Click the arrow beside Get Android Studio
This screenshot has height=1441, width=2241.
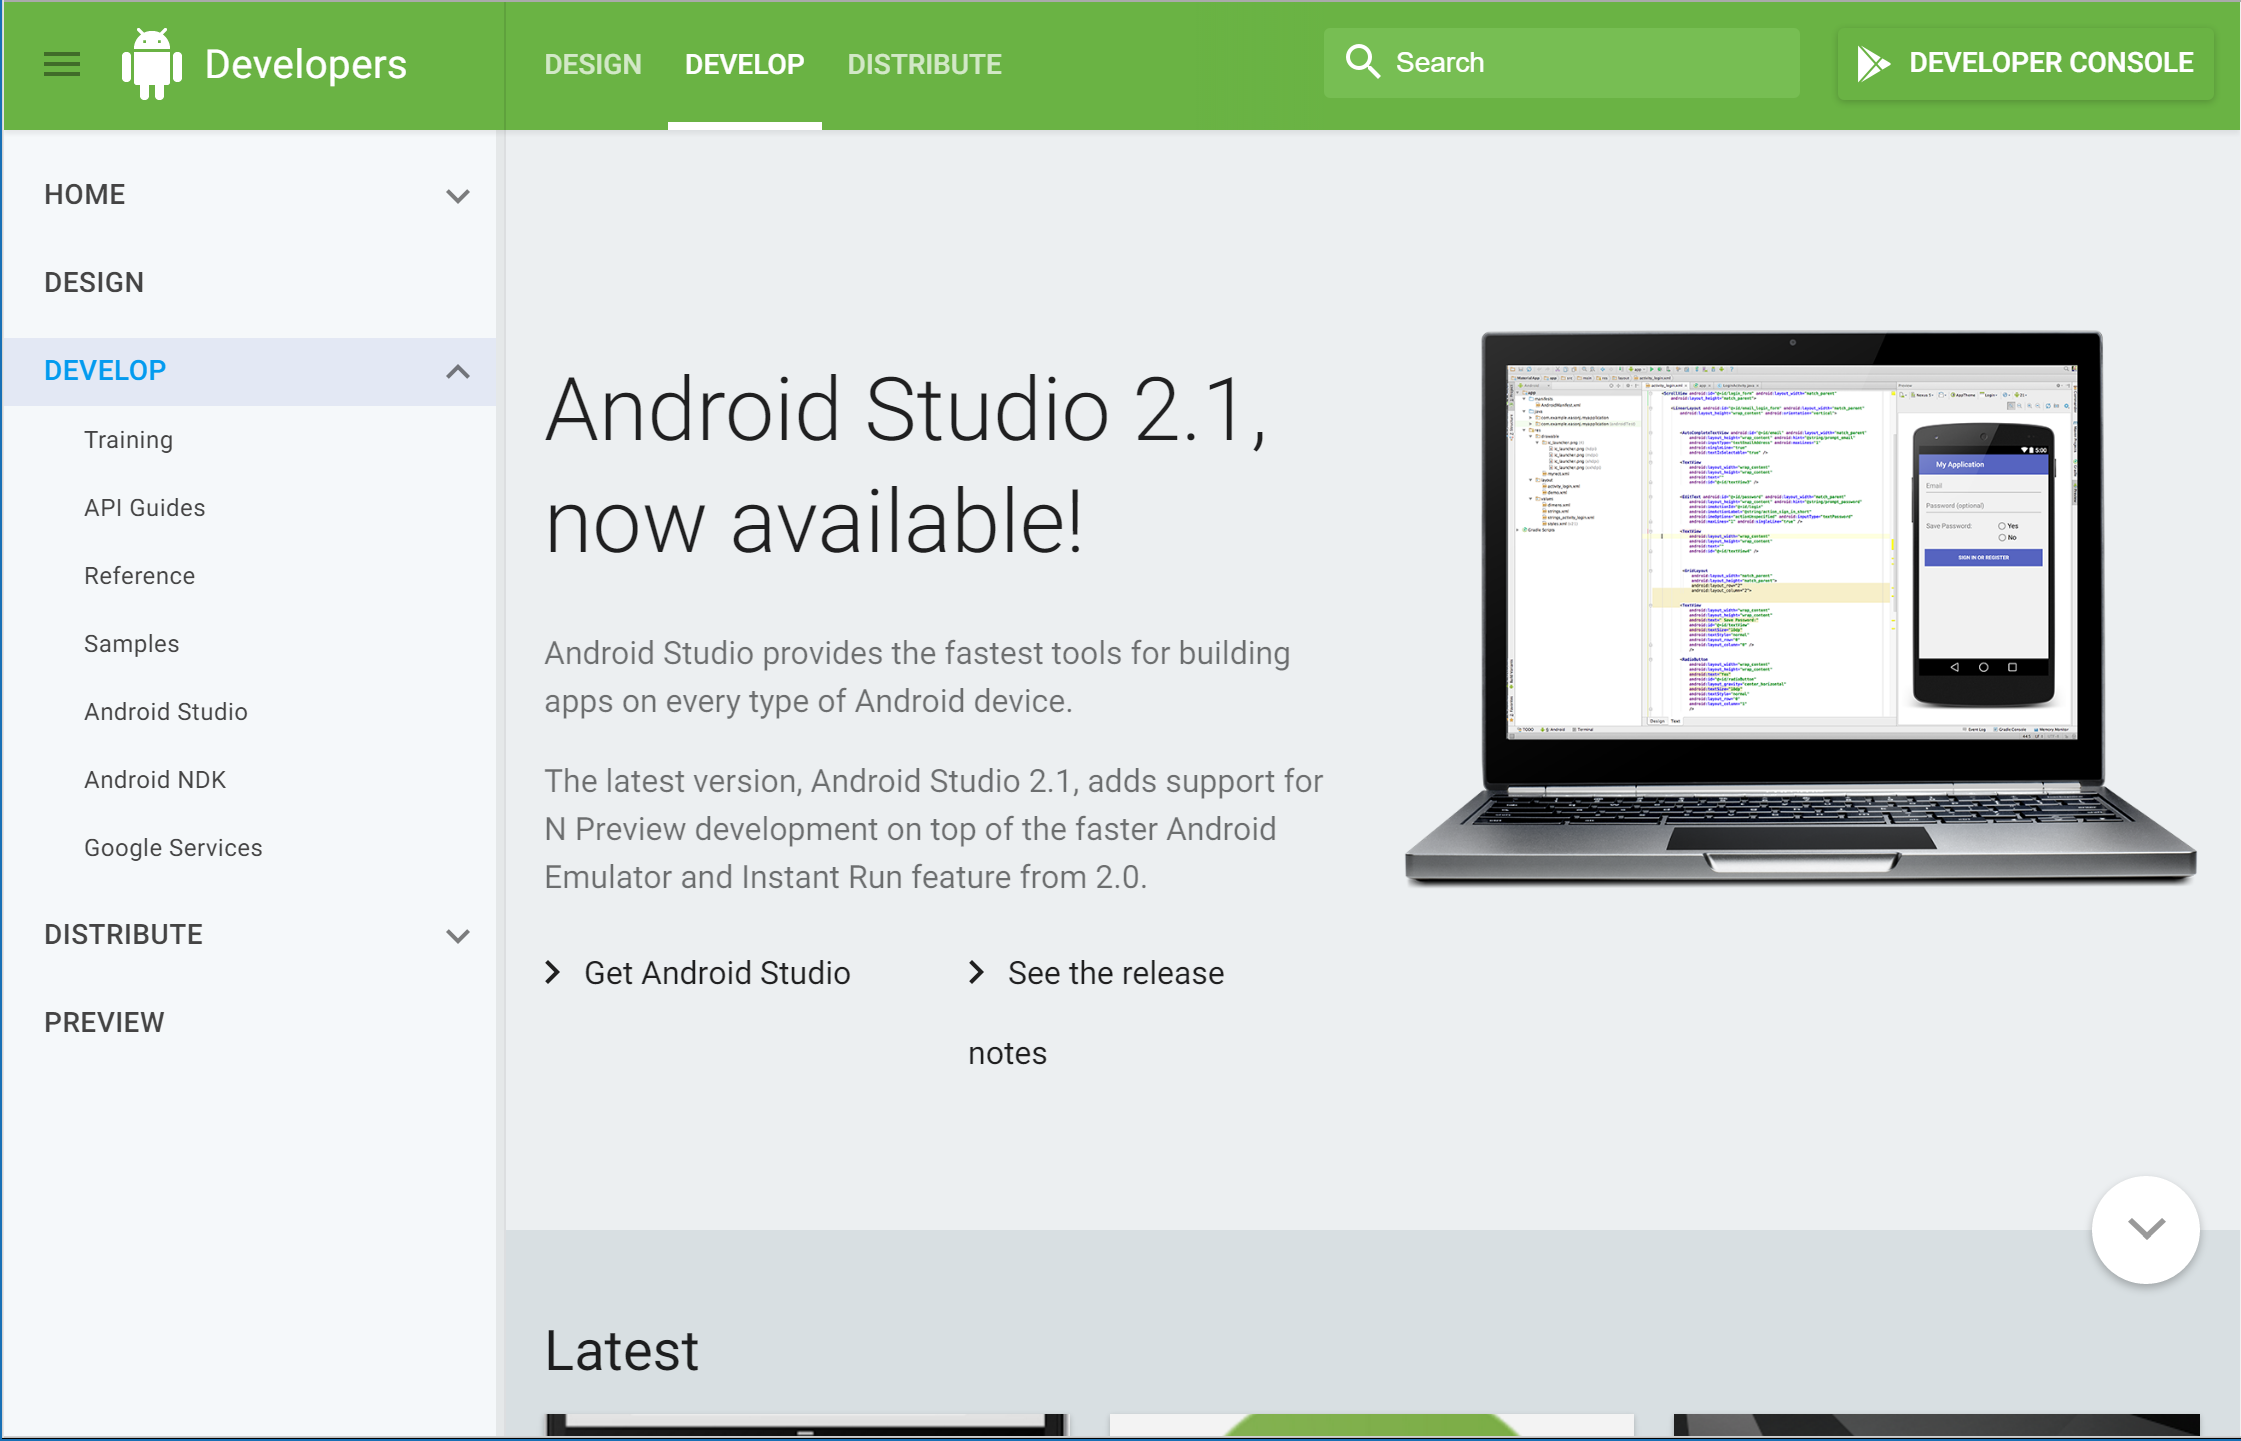553,972
